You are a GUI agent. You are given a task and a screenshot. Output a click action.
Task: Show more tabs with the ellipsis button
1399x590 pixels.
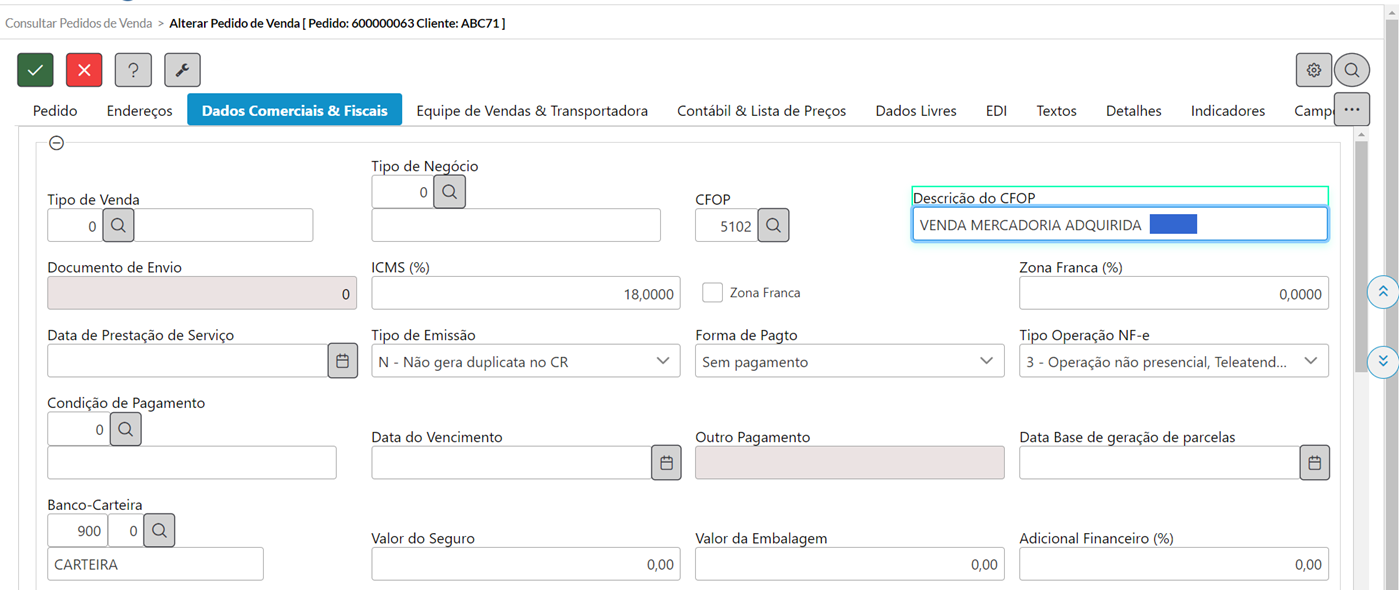[x=1351, y=108]
